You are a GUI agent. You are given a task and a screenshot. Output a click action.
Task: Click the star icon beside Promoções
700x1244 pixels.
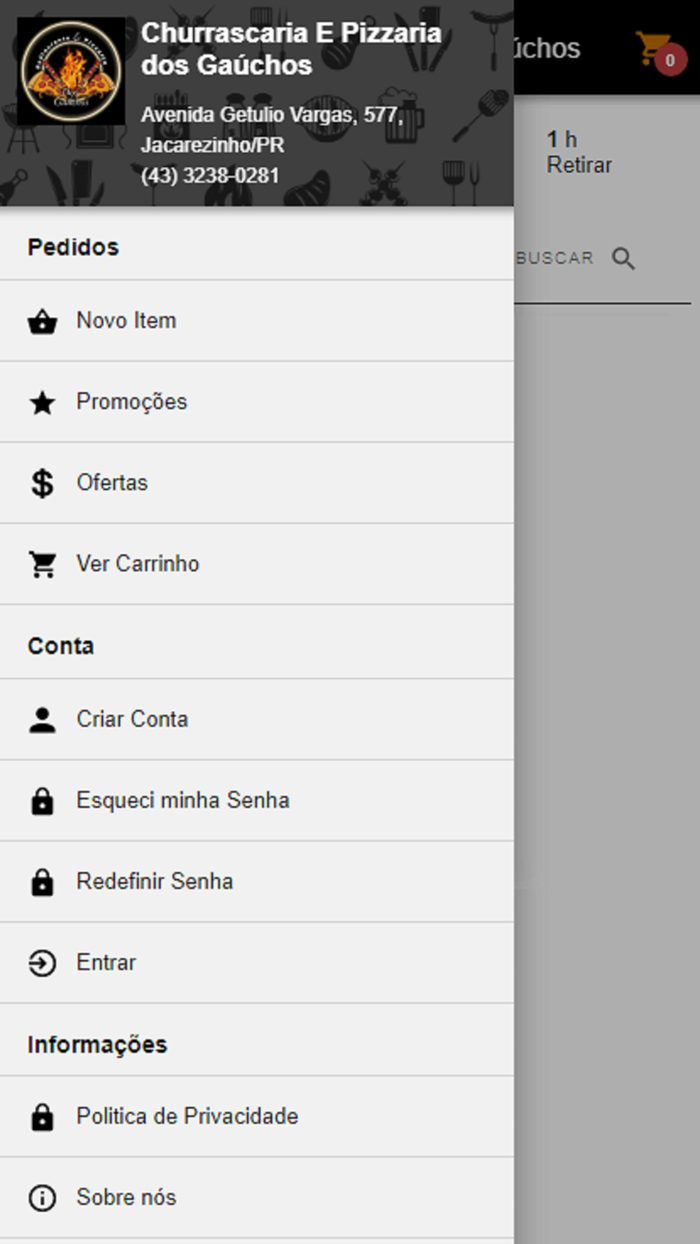[x=42, y=403]
